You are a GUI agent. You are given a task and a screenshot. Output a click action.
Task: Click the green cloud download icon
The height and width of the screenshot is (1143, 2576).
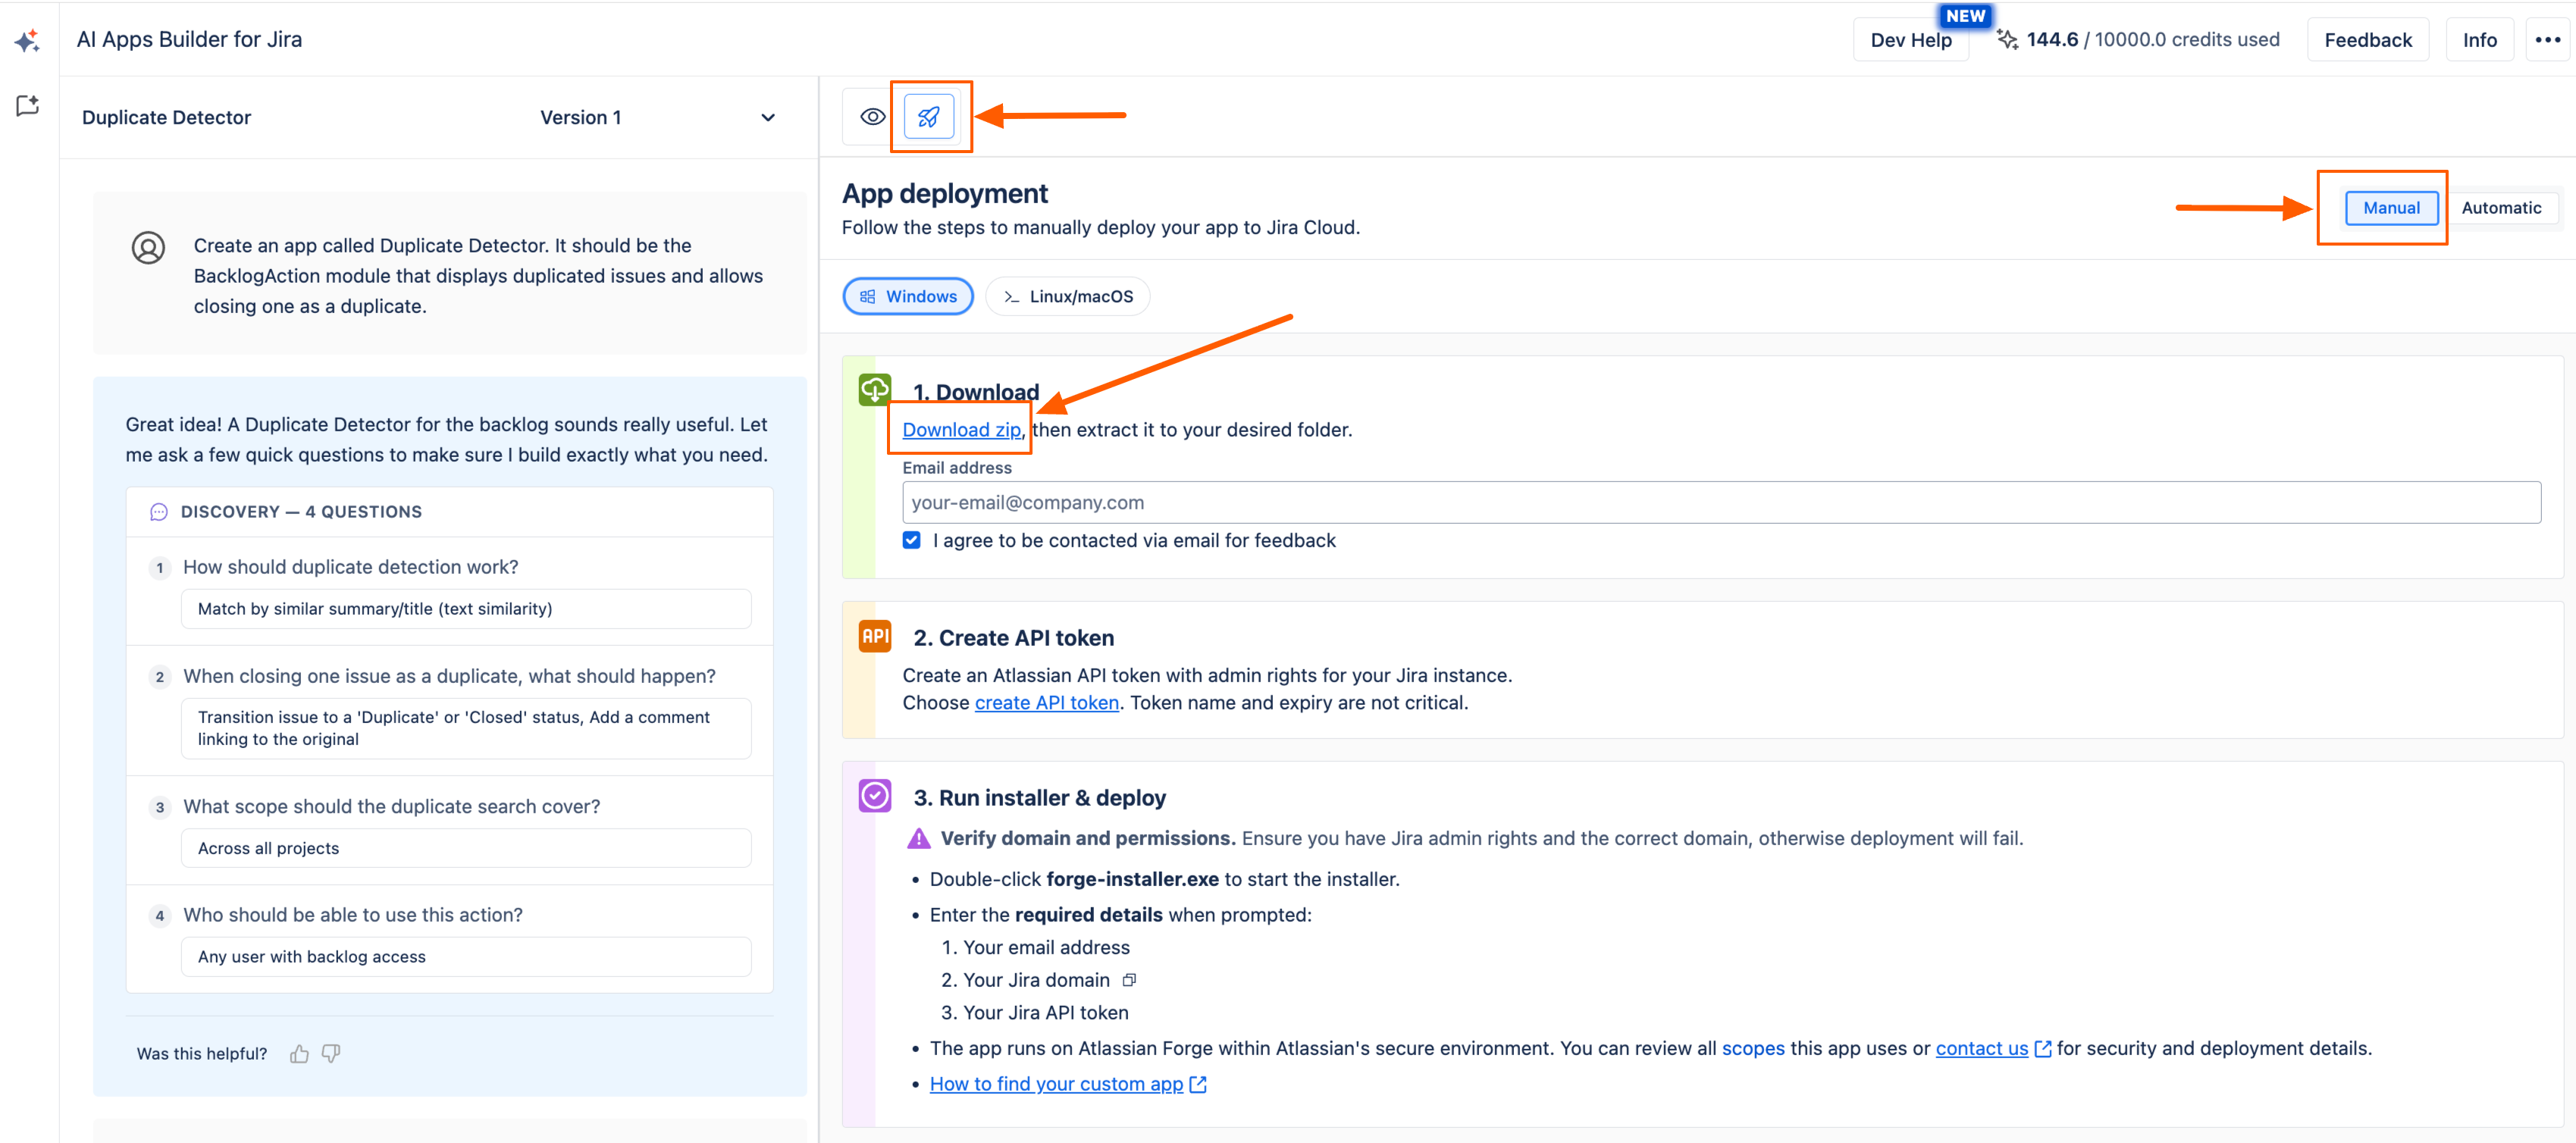875,389
